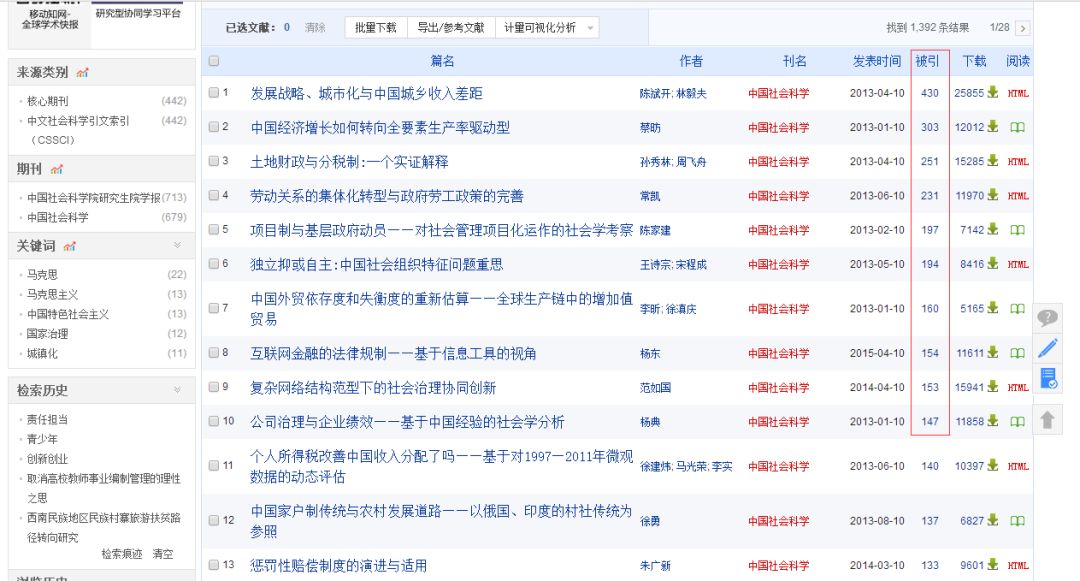
Task: Open HTML reading for row 3 article
Action: click(1018, 161)
